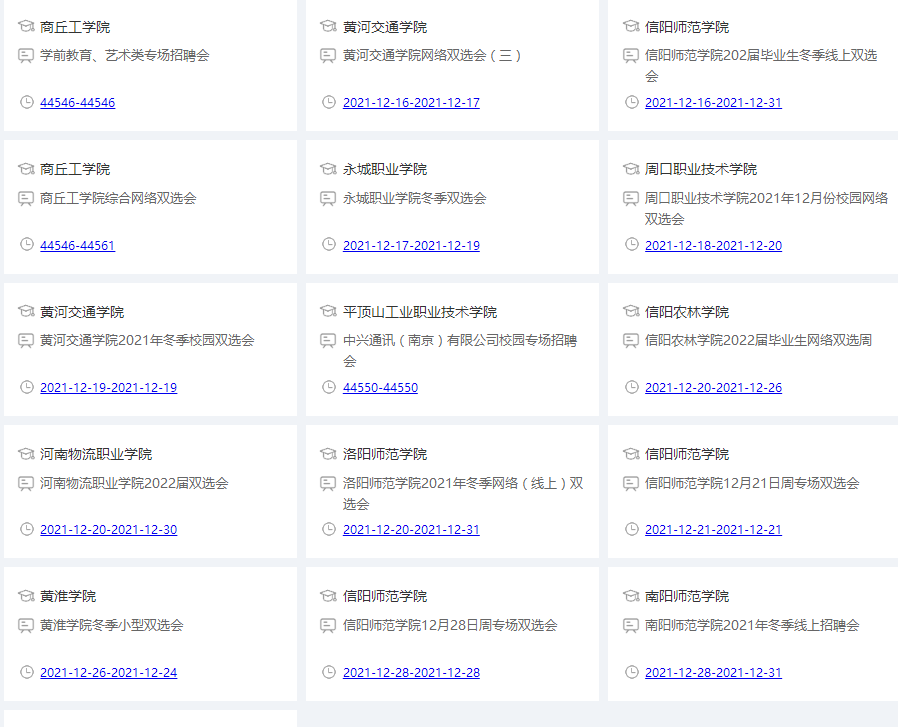The height and width of the screenshot is (727, 898).
Task: Click graduation cap icon next to 永城职业学院
Action: click(328, 169)
